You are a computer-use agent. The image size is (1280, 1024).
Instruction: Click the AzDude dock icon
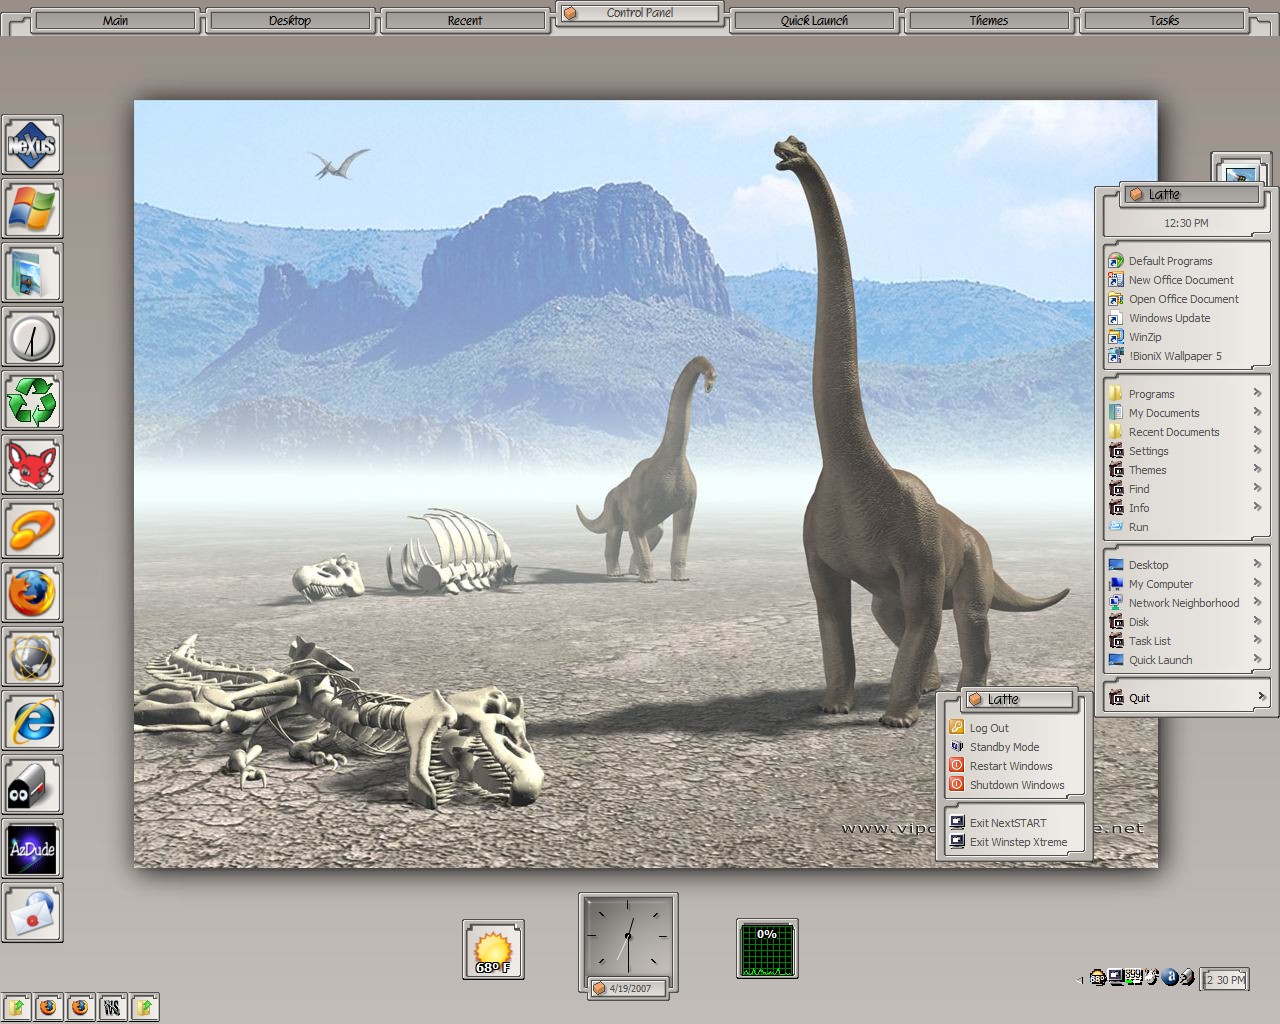(x=32, y=850)
